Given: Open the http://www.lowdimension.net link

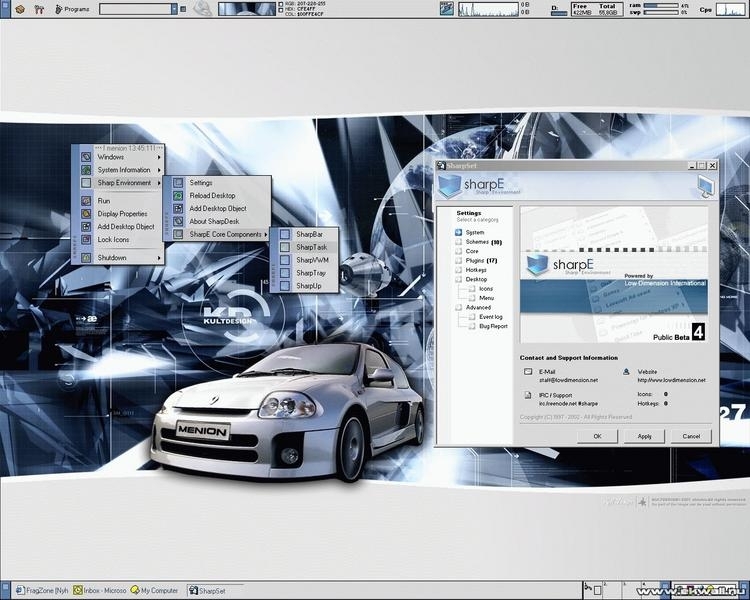Looking at the screenshot, I should 672,380.
